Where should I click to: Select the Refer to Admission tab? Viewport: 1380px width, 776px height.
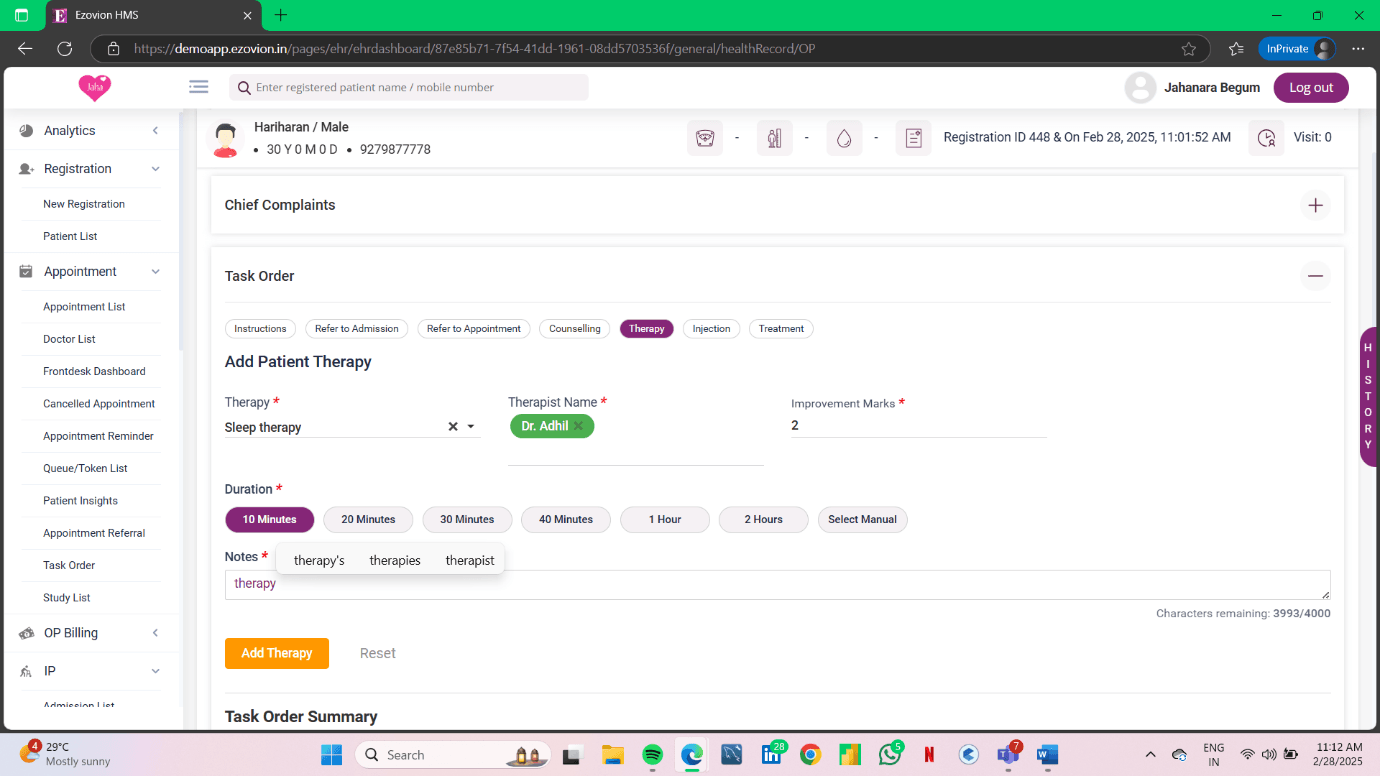[356, 328]
